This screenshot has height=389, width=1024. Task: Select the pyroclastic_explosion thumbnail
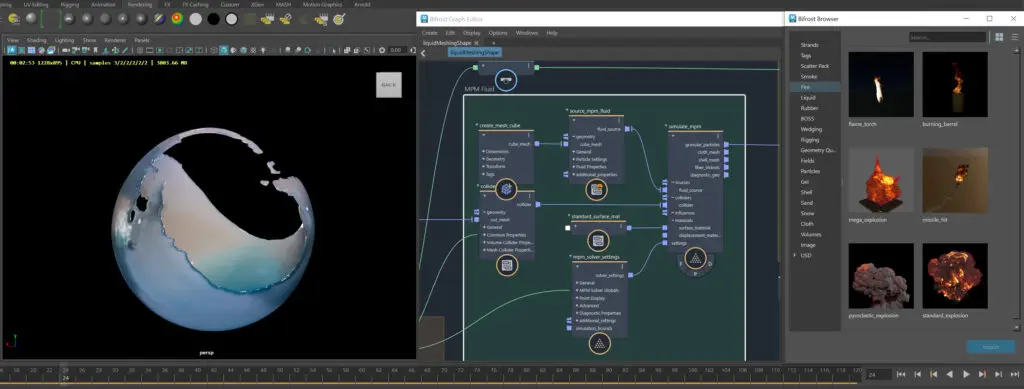(880, 276)
